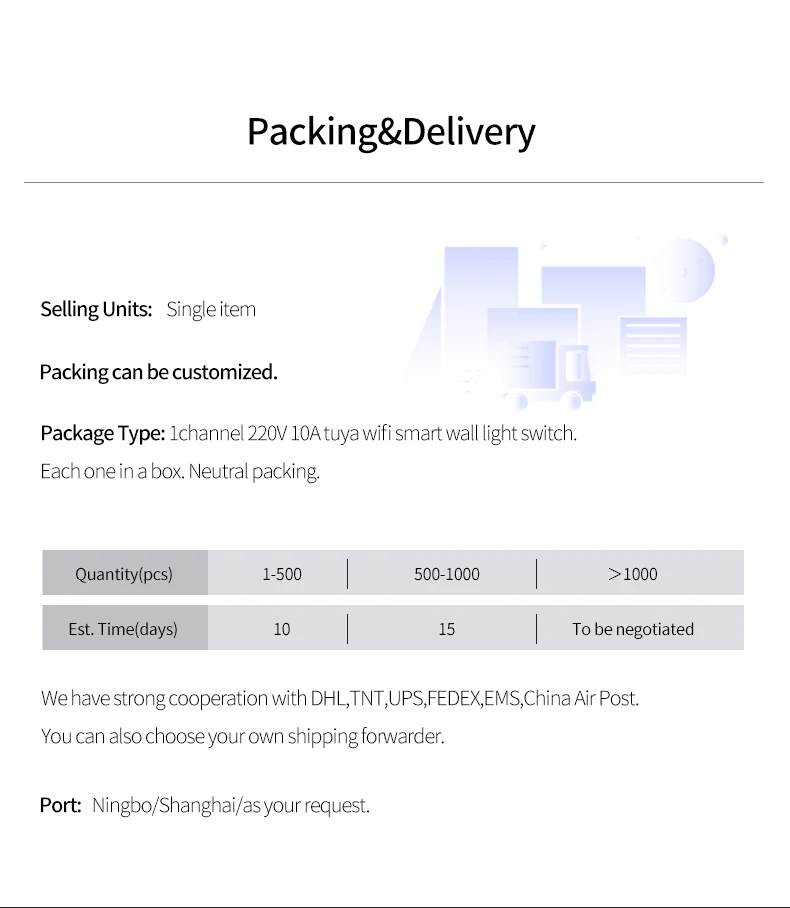Select the Selling Units label
Viewport: 790px width, 908px height.
tap(96, 309)
